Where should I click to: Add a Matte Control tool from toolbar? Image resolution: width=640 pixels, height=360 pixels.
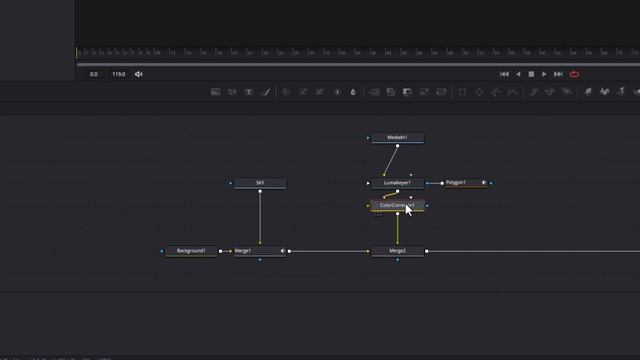(407, 92)
